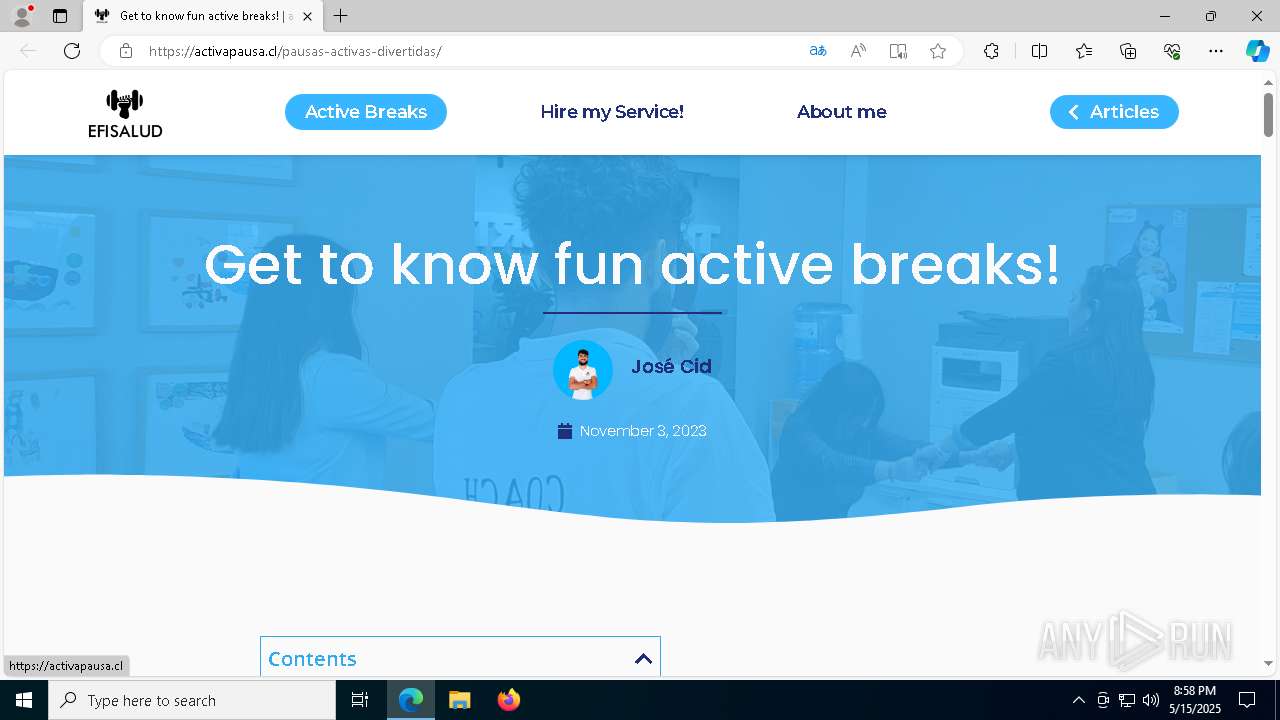Click the address bar URL
This screenshot has height=720, width=1280.
(295, 51)
